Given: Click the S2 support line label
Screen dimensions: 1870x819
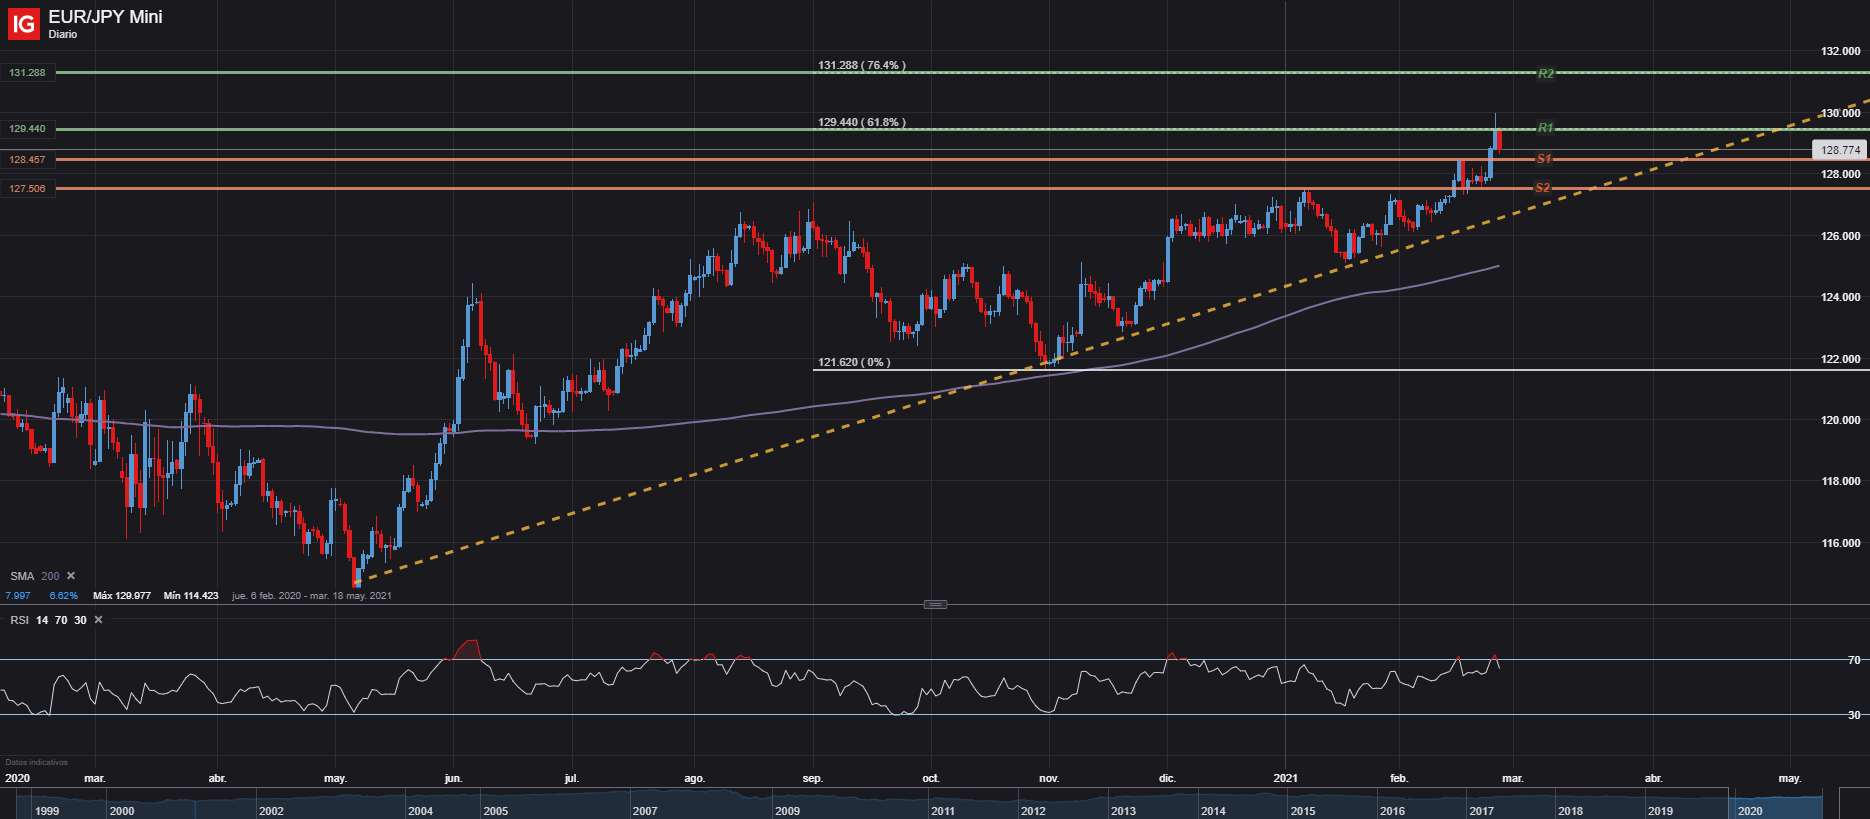Looking at the screenshot, I should (x=1543, y=188).
